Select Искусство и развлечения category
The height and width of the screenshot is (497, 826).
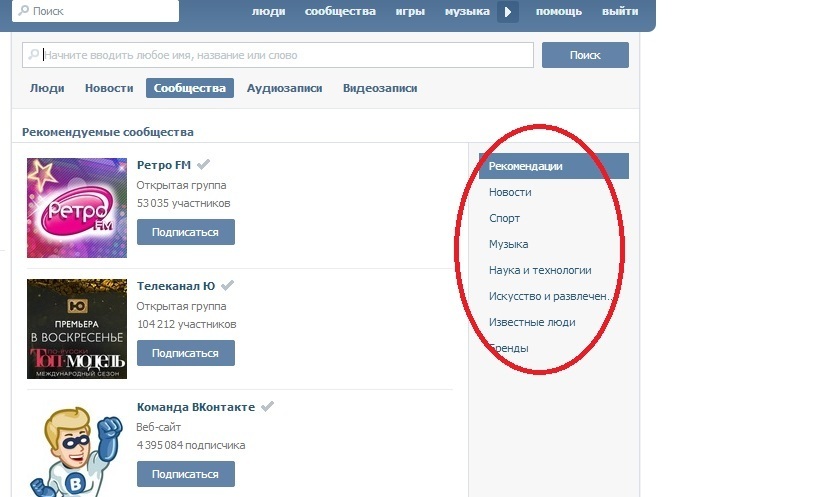click(x=550, y=296)
